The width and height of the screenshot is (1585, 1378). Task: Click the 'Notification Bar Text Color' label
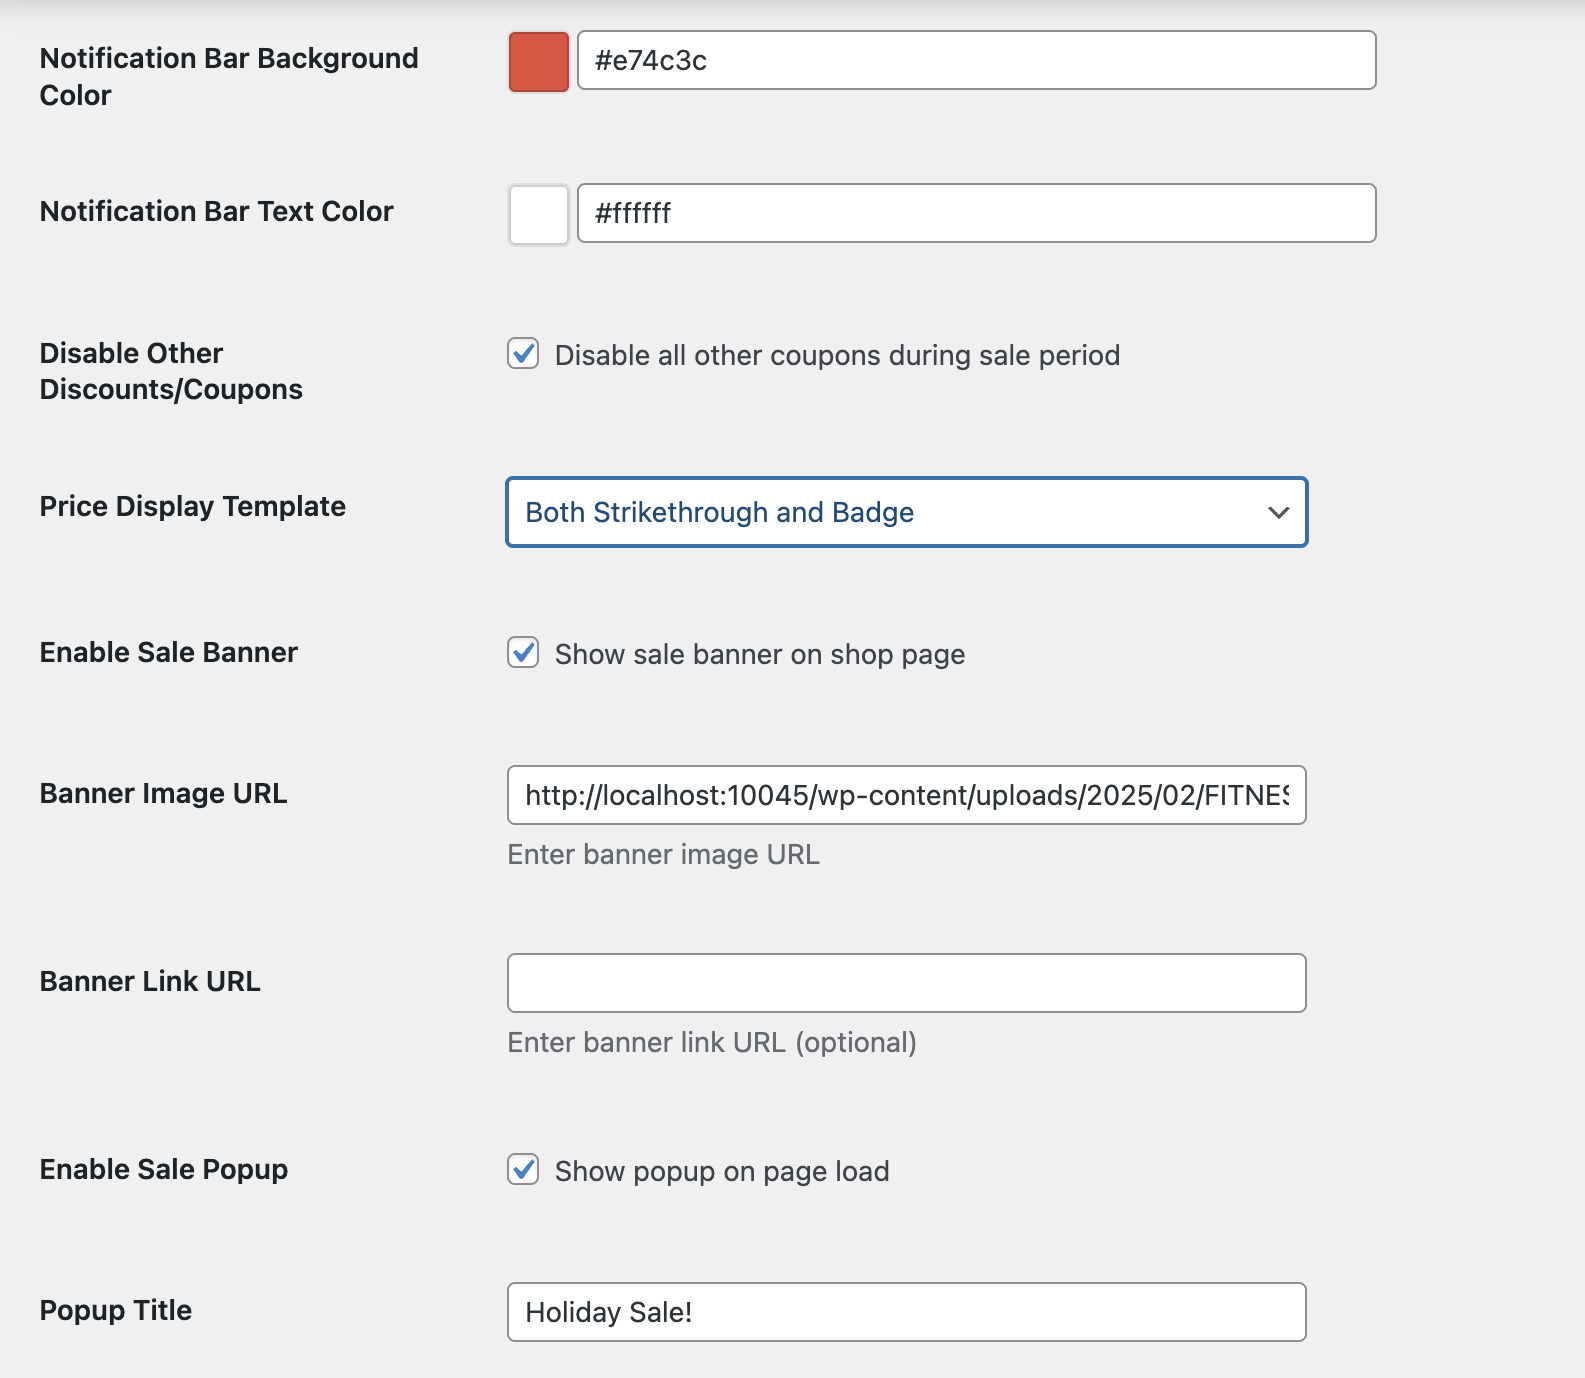coord(216,212)
